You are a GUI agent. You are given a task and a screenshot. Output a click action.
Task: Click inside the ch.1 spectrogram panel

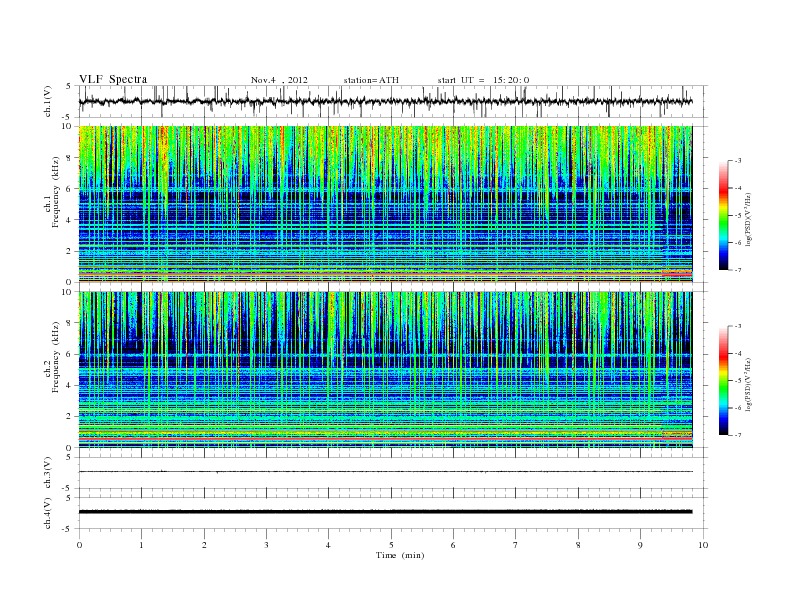385,204
